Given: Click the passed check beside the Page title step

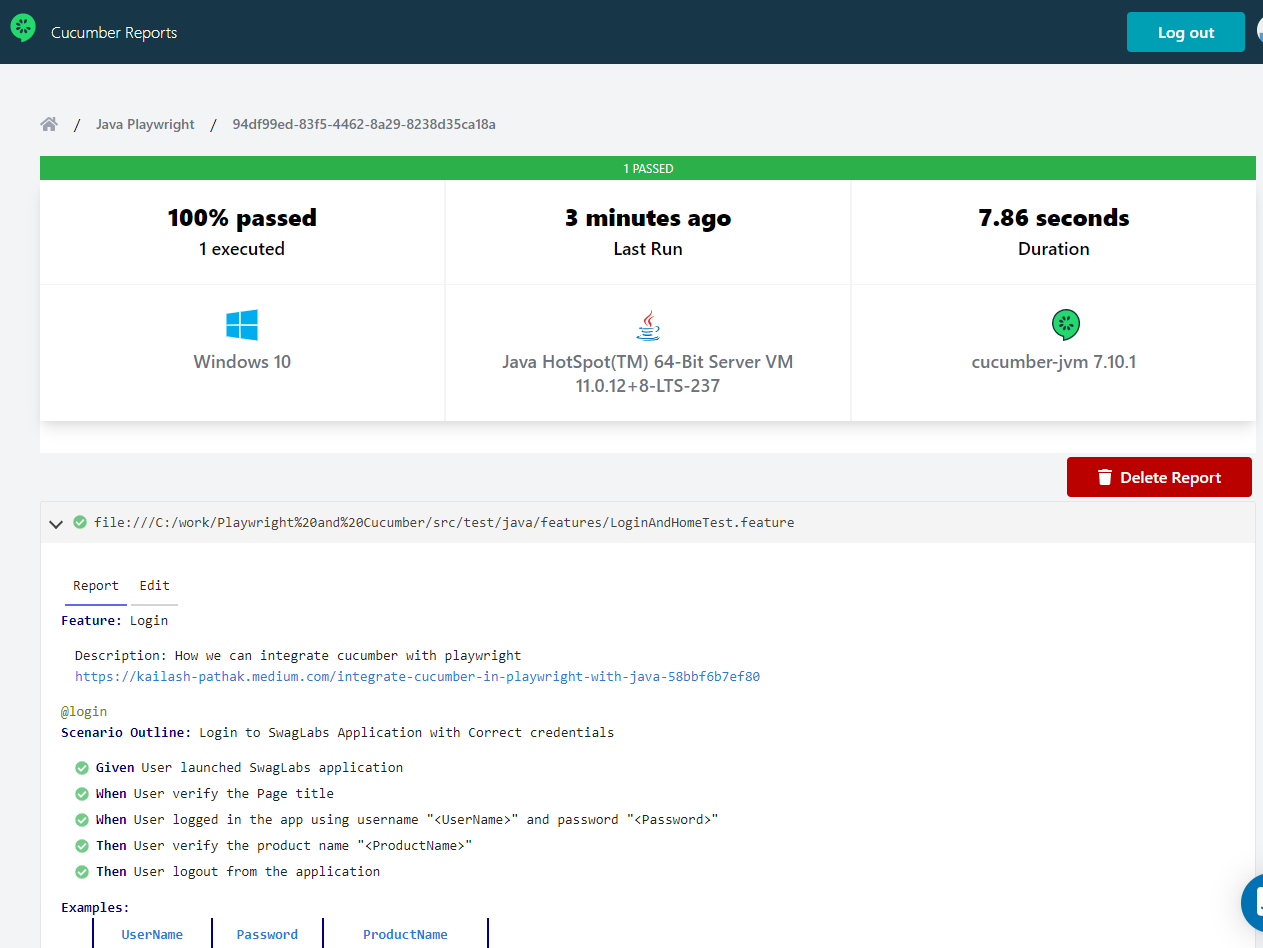Looking at the screenshot, I should pos(82,793).
